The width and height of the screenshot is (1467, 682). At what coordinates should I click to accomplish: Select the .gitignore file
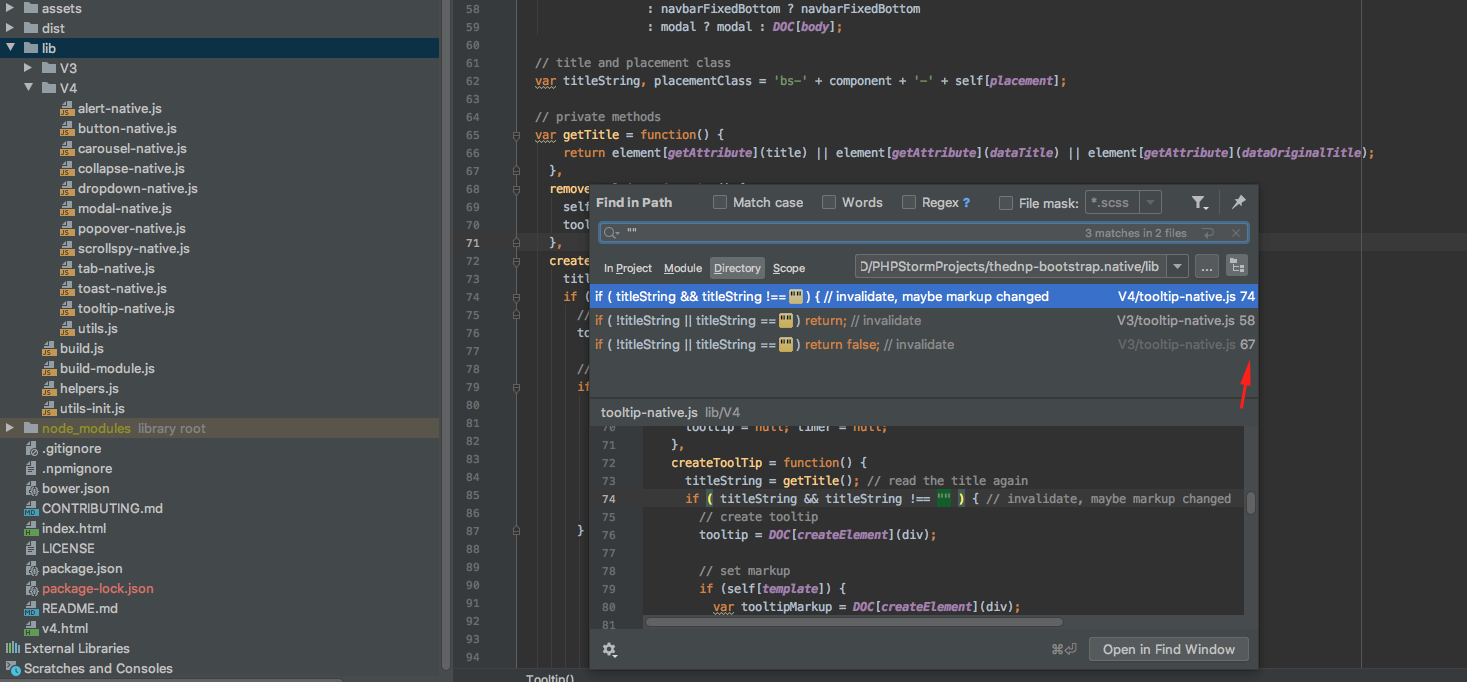(x=71, y=448)
